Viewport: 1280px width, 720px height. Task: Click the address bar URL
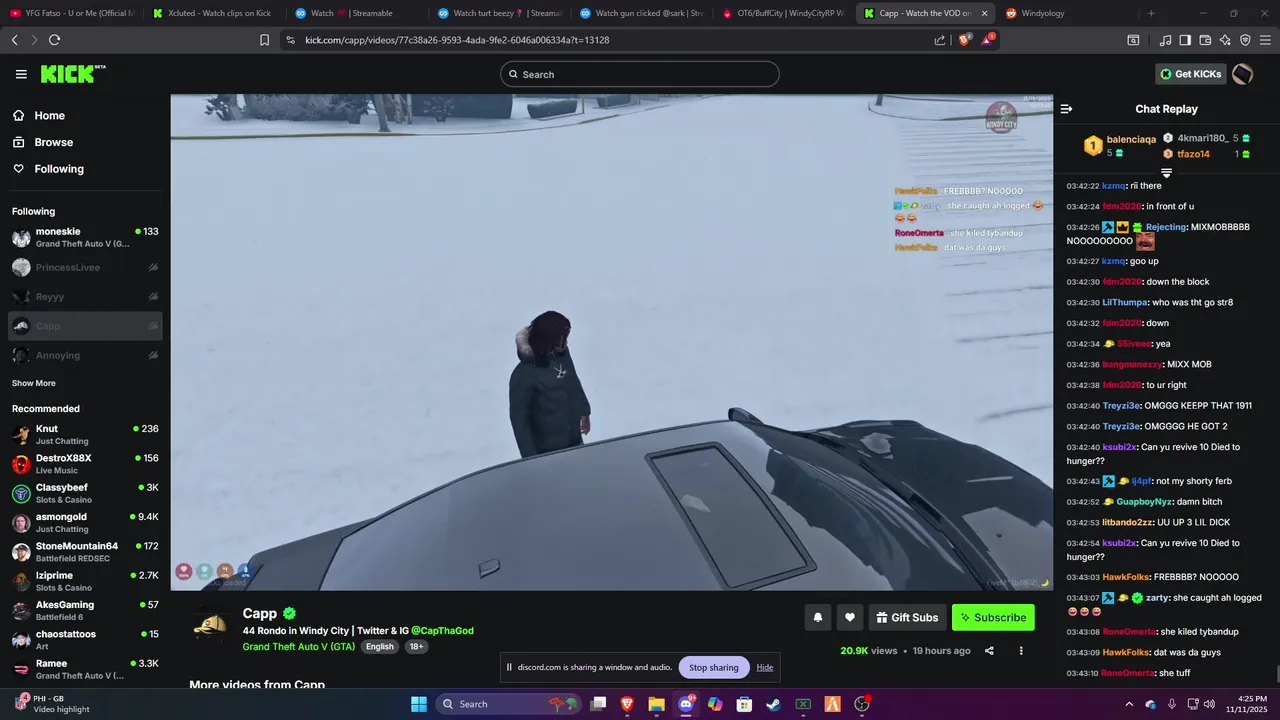pos(456,40)
